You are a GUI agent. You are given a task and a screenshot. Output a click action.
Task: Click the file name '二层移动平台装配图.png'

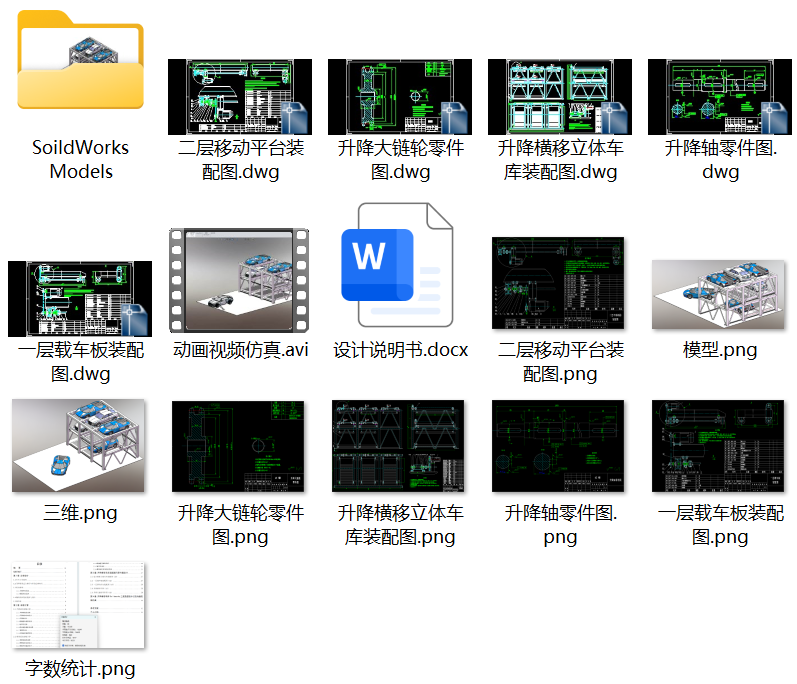(560, 362)
